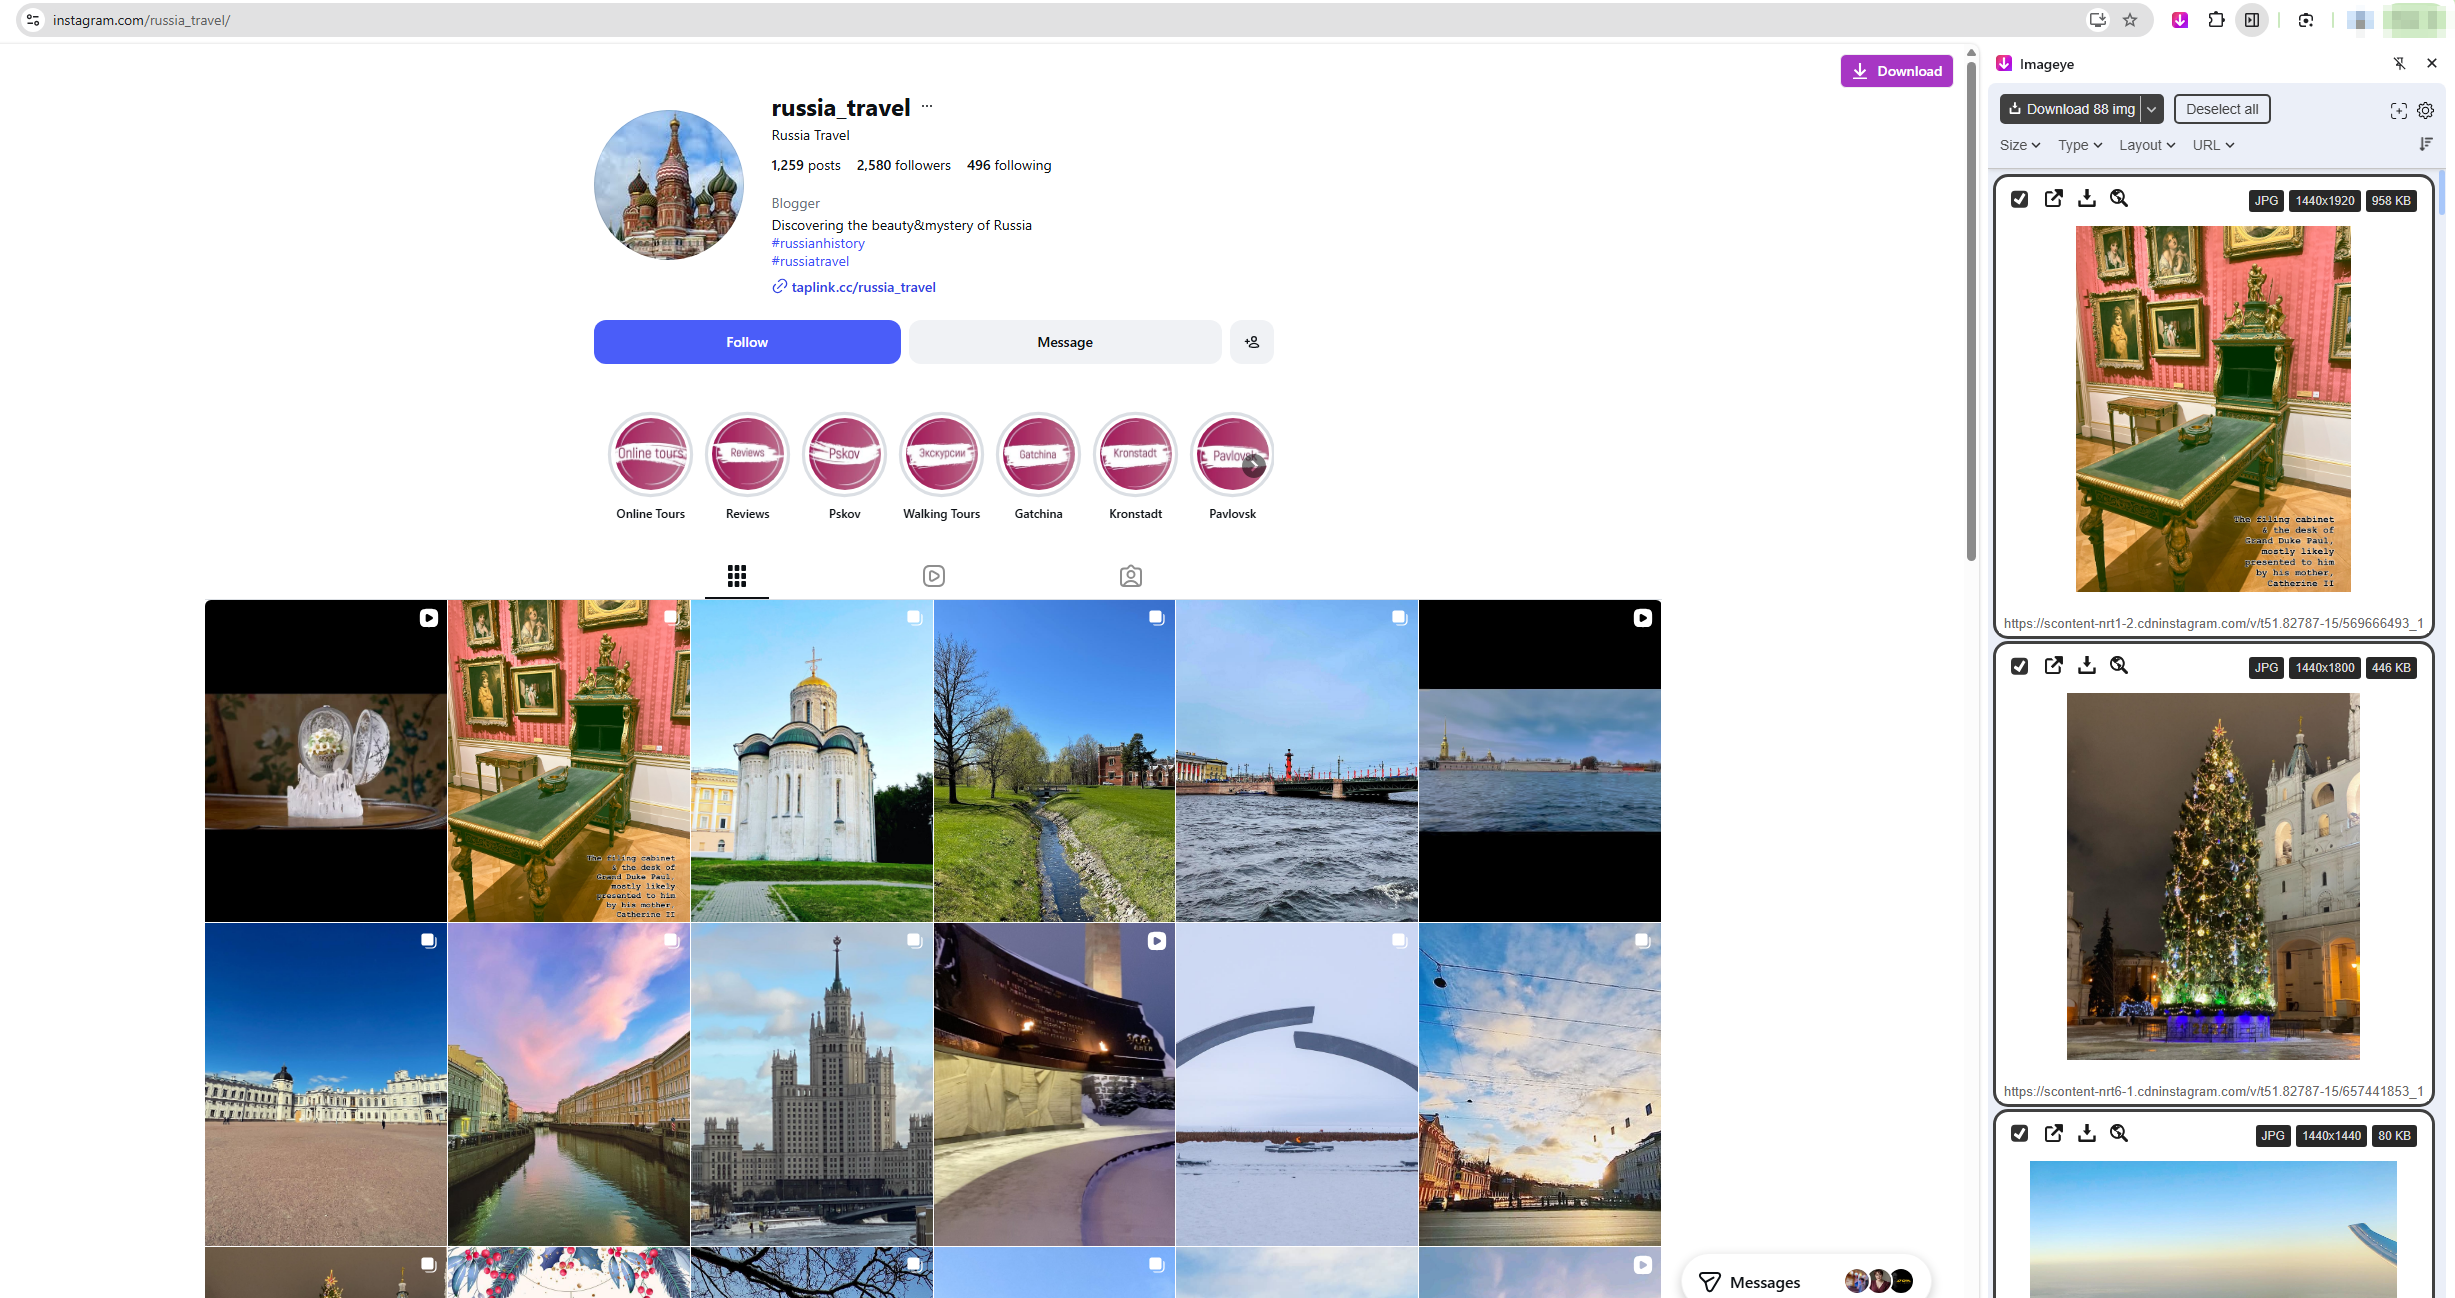Image resolution: width=2455 pixels, height=1298 pixels.
Task: Unpin the Imageye side panel
Action: click(x=2399, y=64)
